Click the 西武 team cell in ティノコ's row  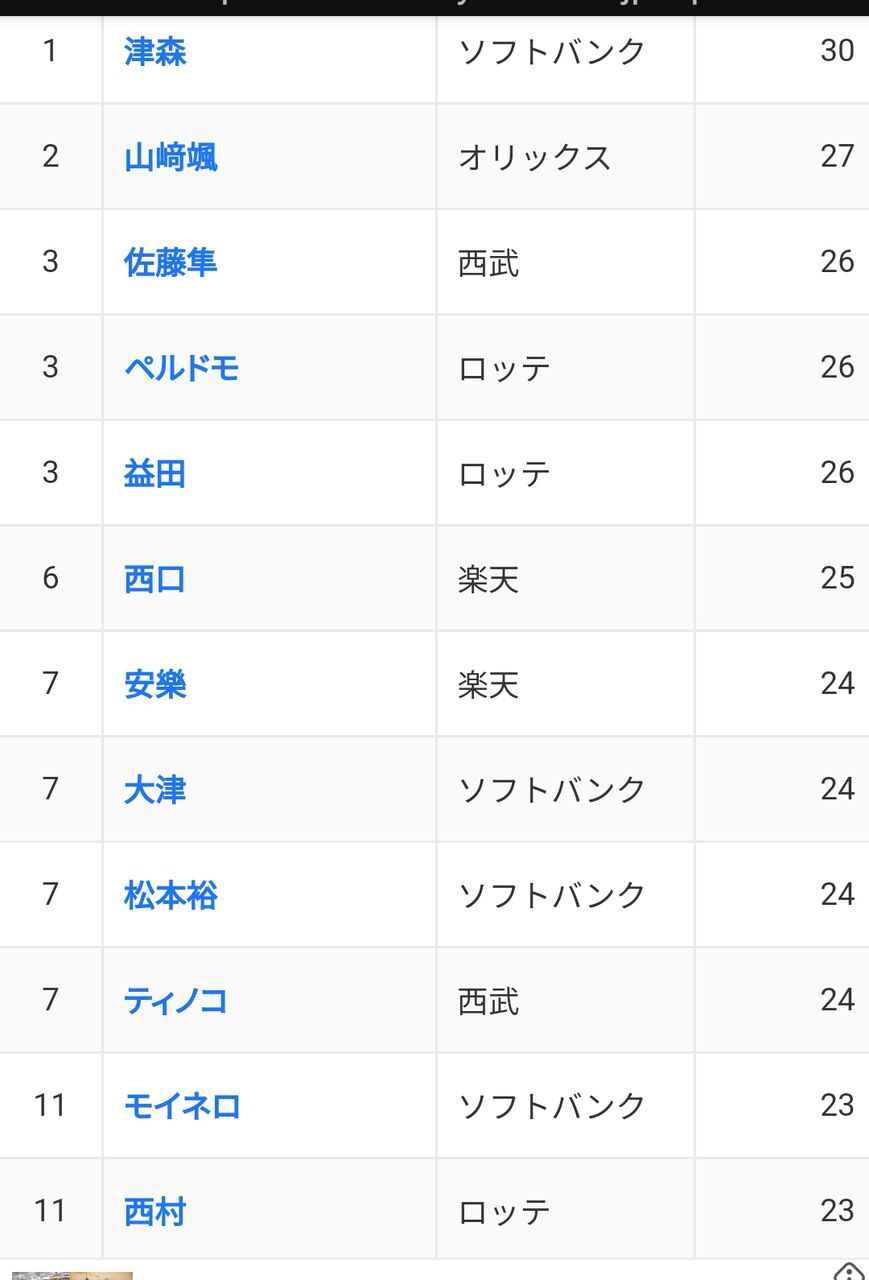coord(566,1001)
